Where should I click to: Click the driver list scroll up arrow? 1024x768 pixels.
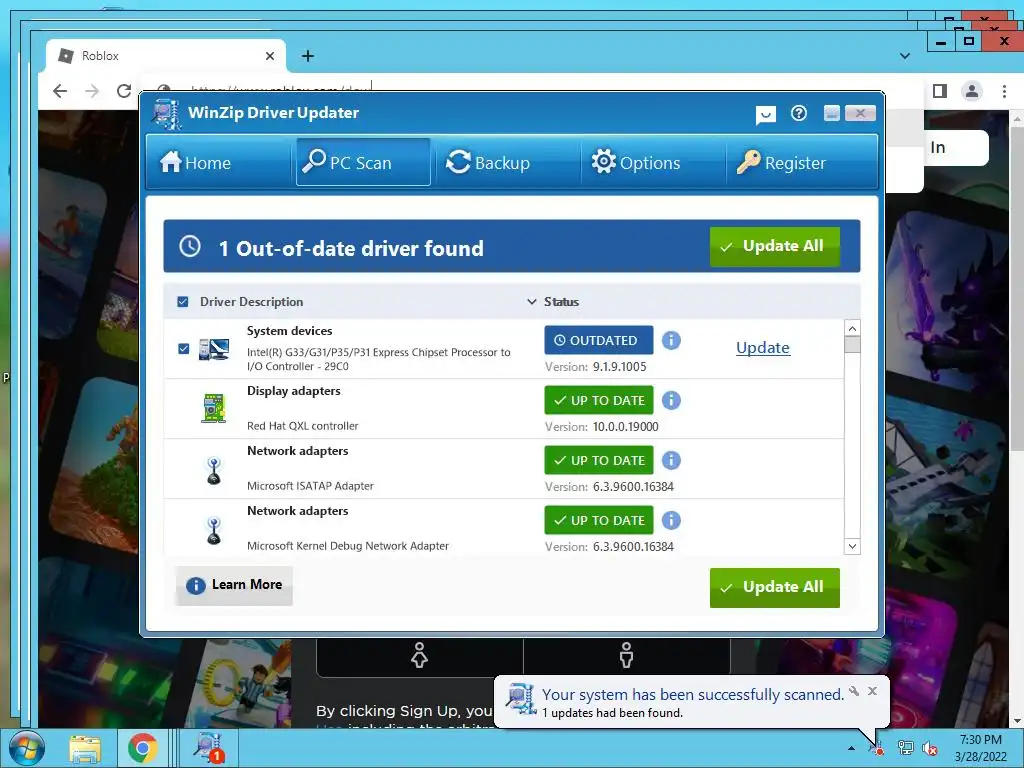(852, 328)
